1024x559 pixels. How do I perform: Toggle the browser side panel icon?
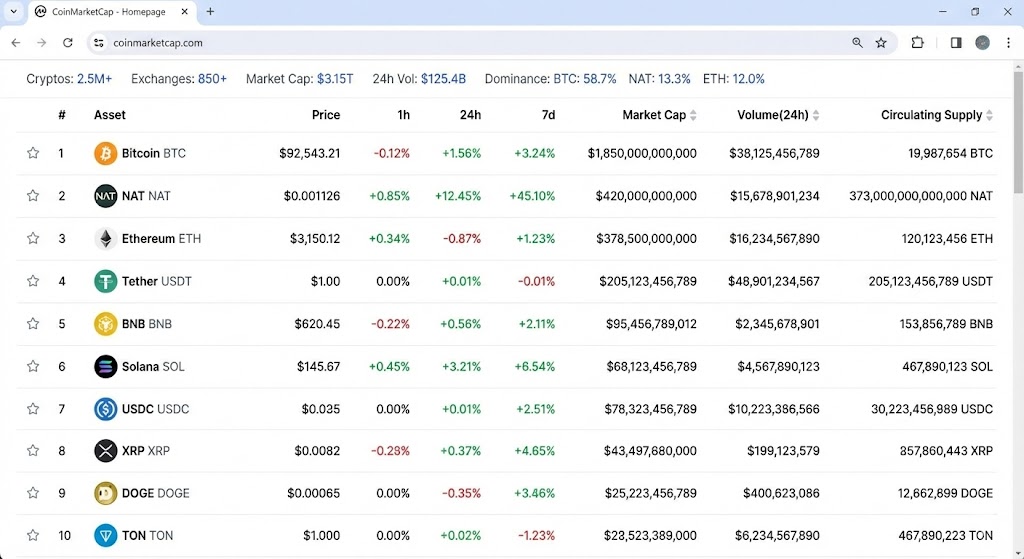tap(956, 42)
